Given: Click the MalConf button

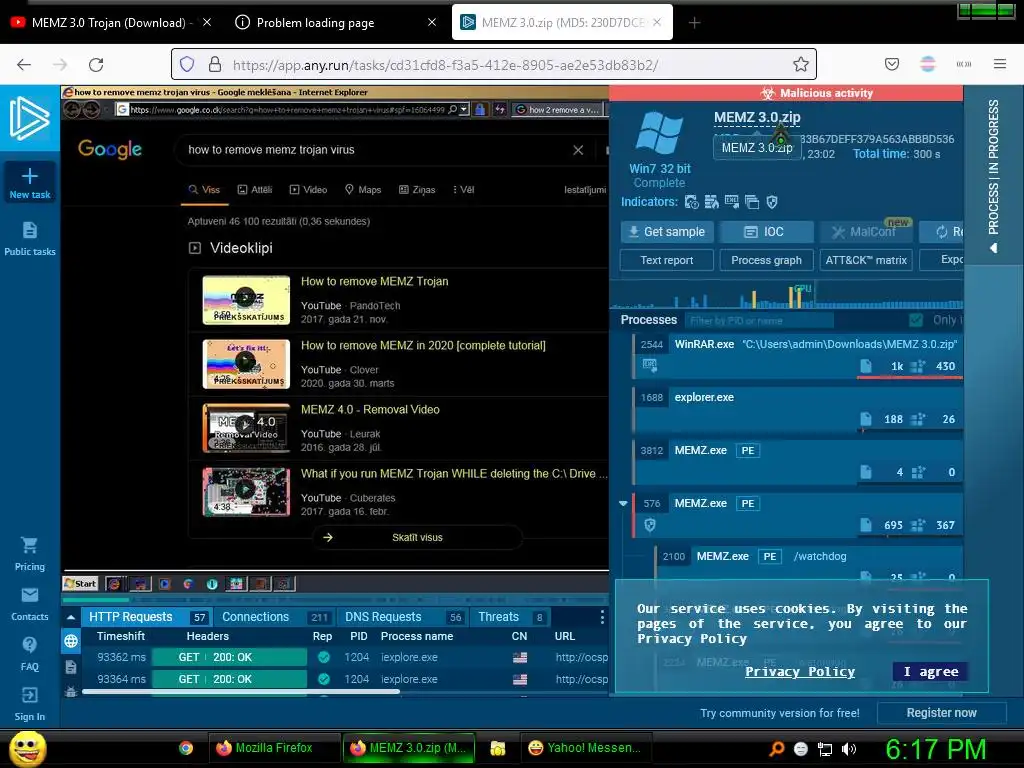Looking at the screenshot, I should tap(866, 232).
